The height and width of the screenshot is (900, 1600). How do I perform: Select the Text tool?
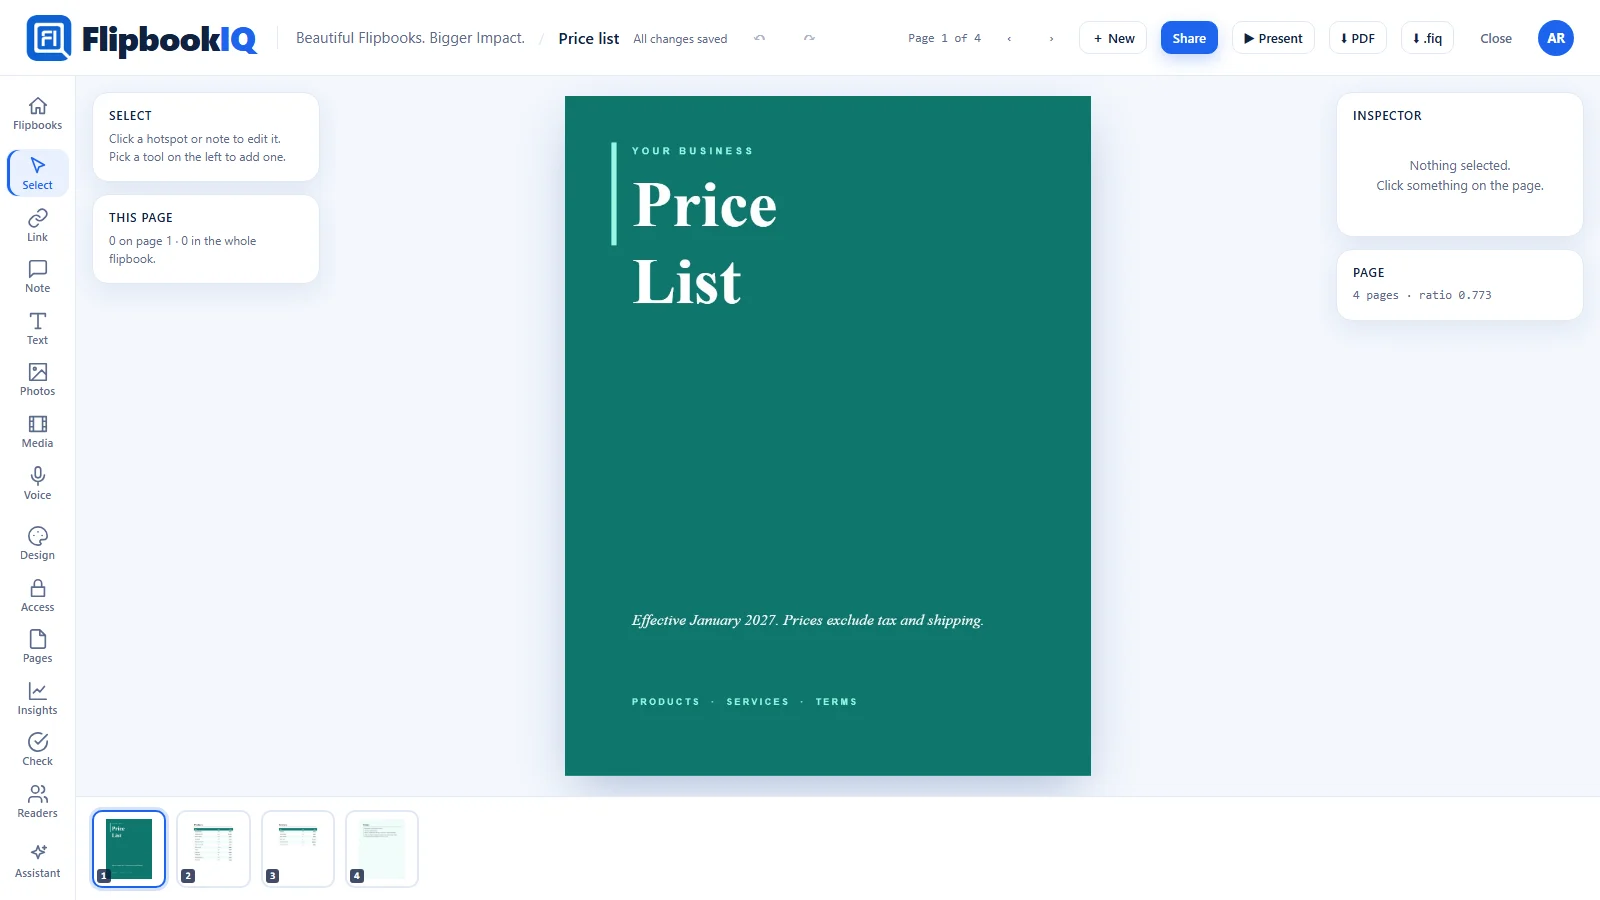[x=37, y=328]
